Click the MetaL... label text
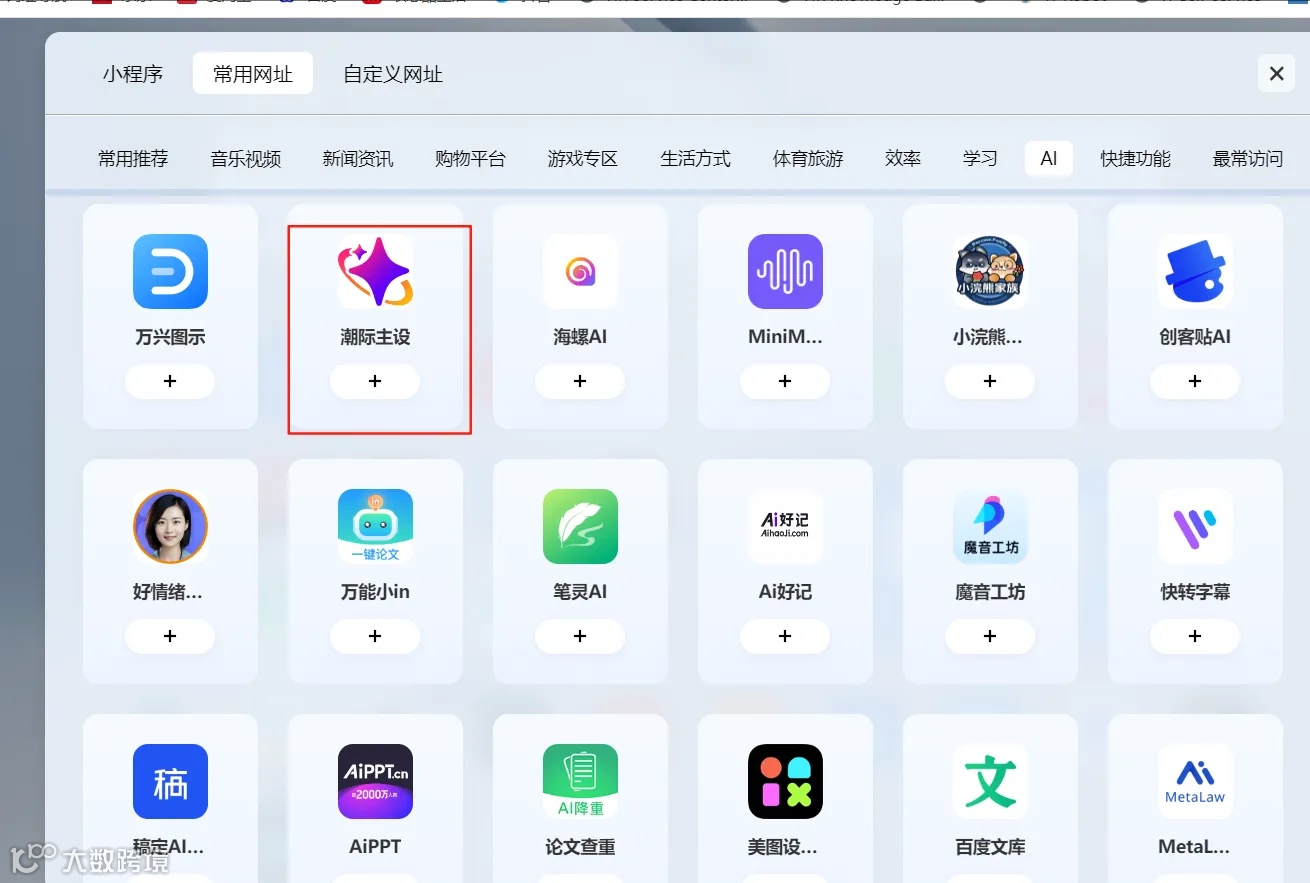The height and width of the screenshot is (883, 1310). 1195,847
